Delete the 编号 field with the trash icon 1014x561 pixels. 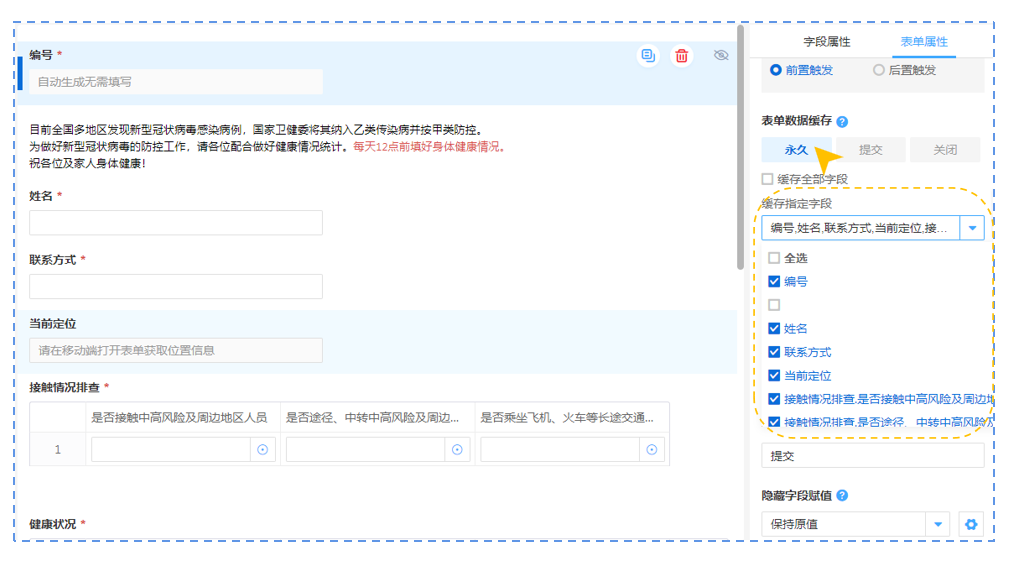click(x=681, y=56)
